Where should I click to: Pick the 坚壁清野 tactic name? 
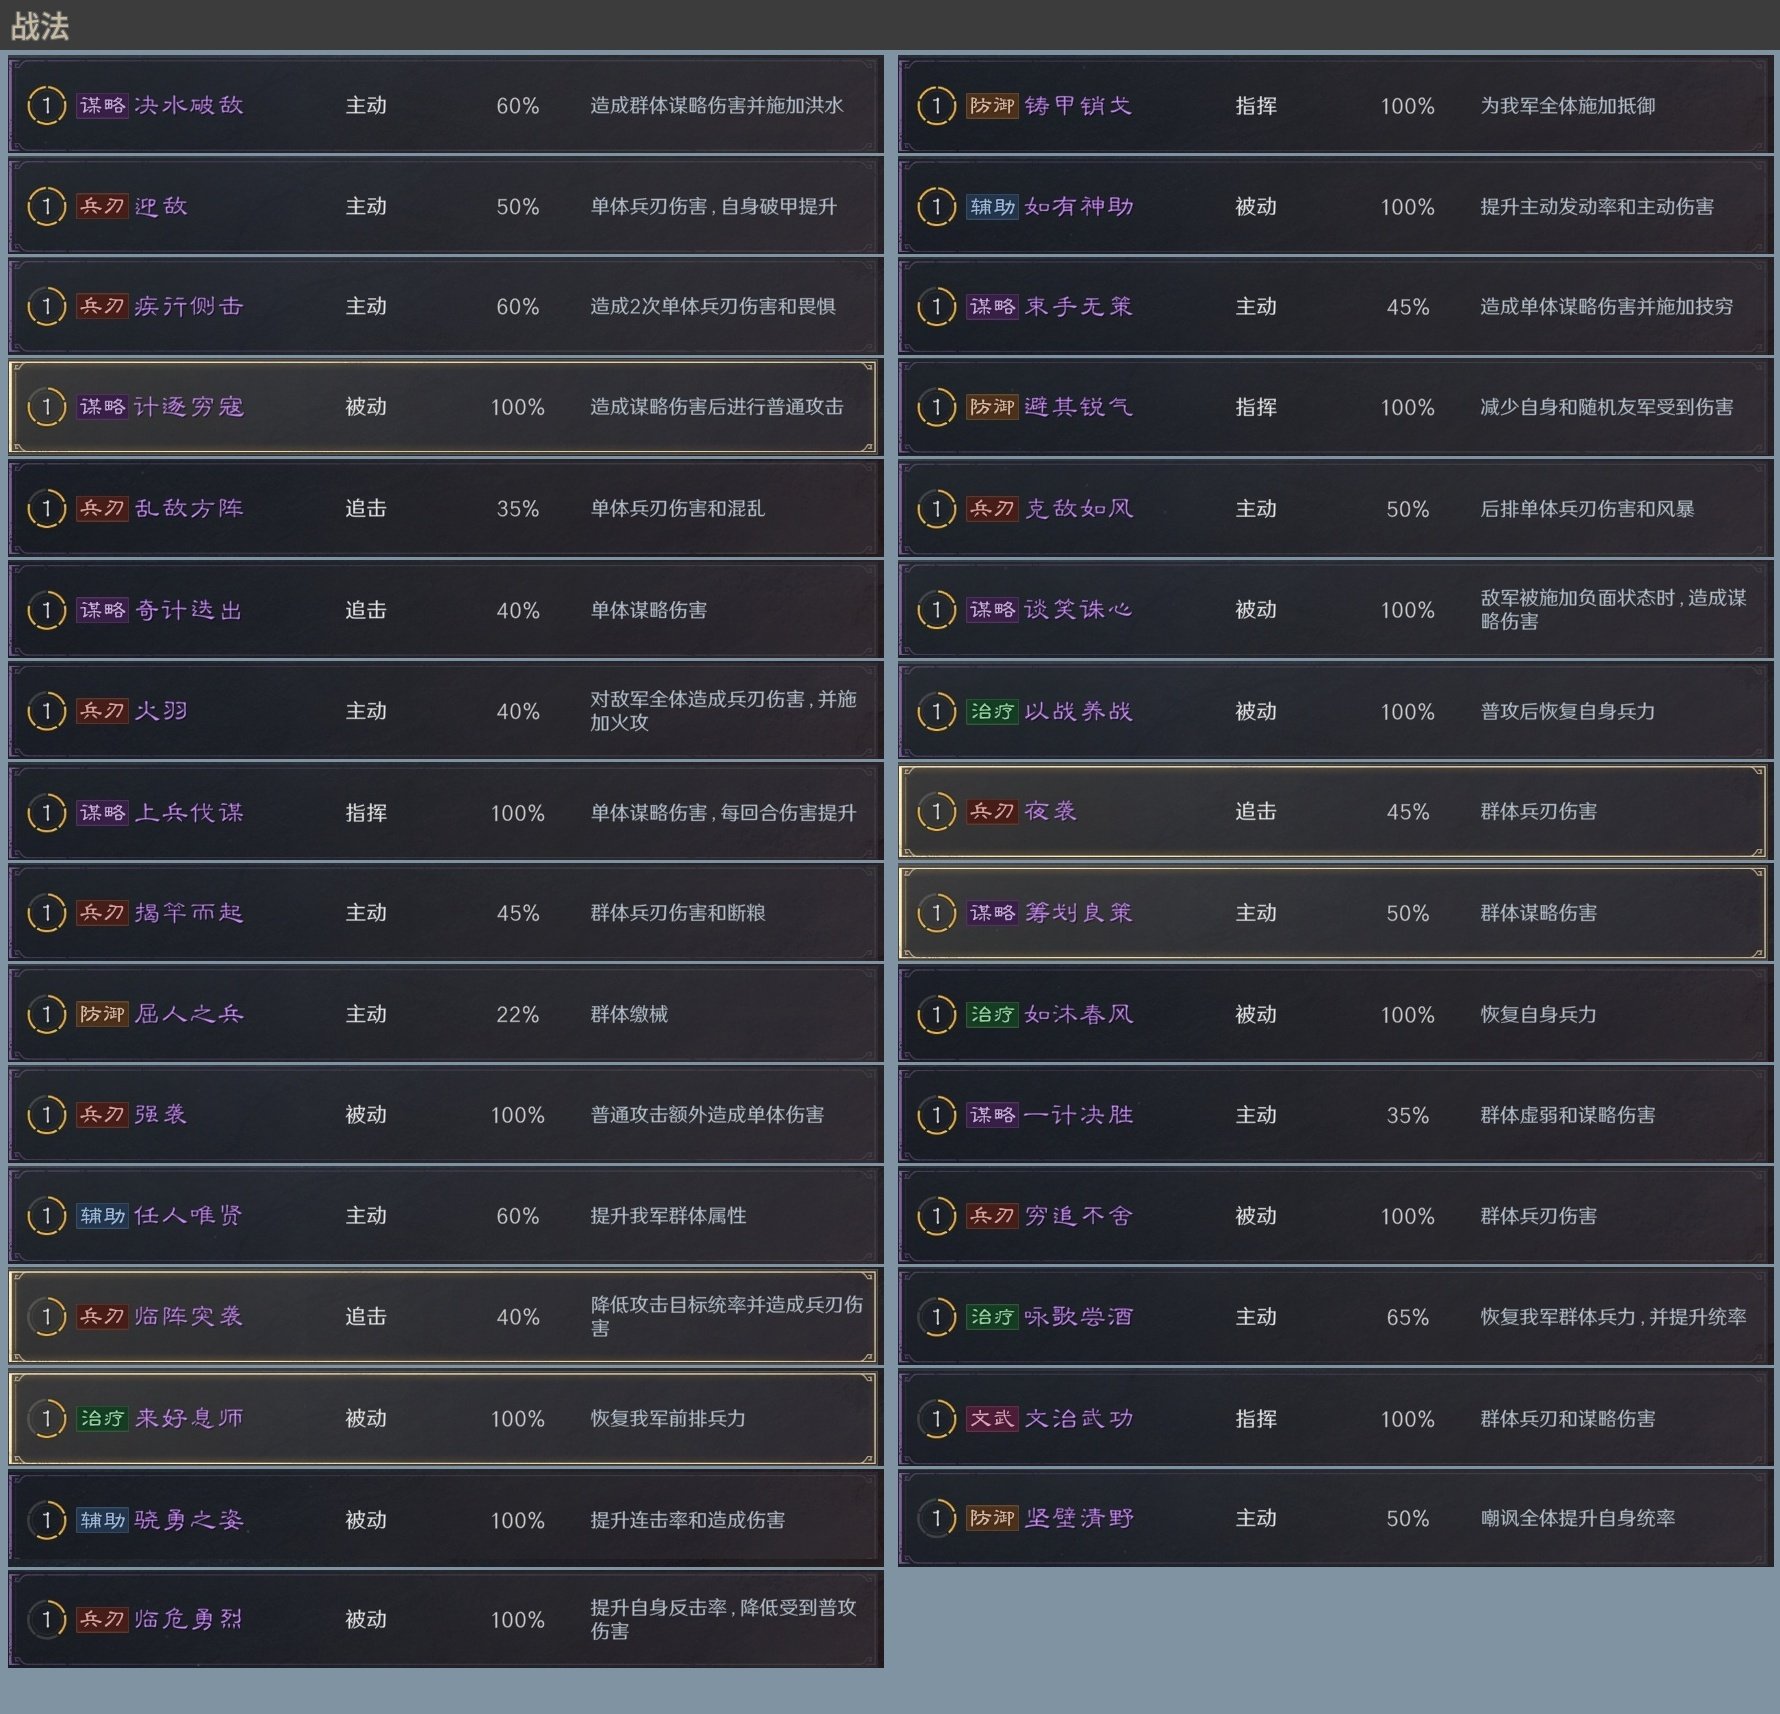click(1079, 1518)
